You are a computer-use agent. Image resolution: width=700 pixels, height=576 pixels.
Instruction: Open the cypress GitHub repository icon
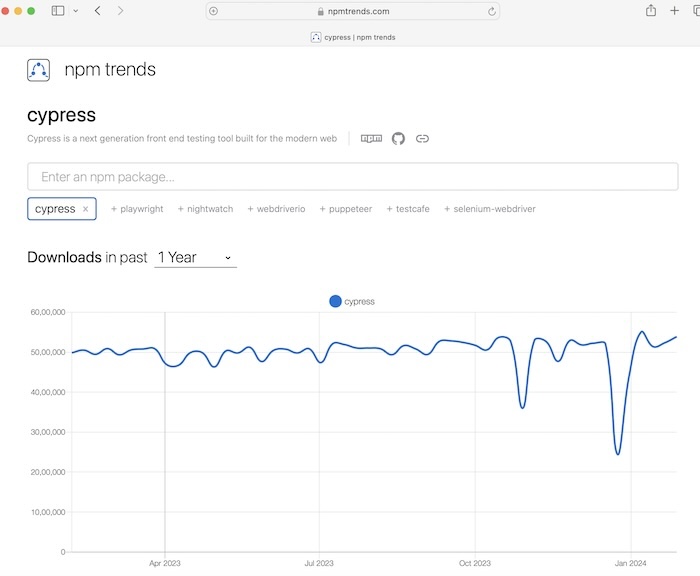[x=398, y=139]
